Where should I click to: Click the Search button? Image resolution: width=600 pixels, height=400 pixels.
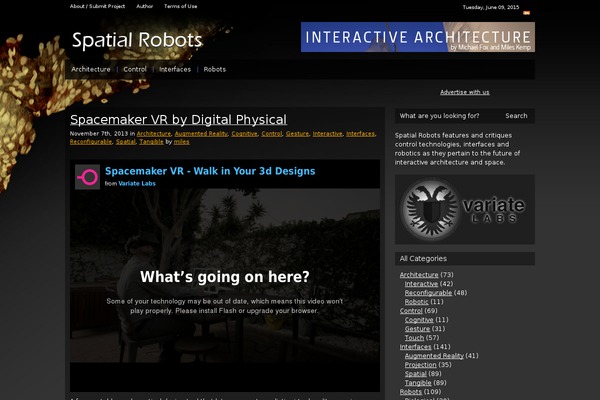pyautogui.click(x=516, y=116)
